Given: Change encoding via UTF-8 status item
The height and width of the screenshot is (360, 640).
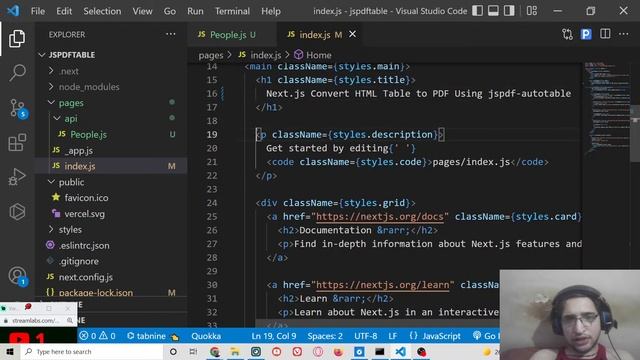Looking at the screenshot, I should (365, 336).
